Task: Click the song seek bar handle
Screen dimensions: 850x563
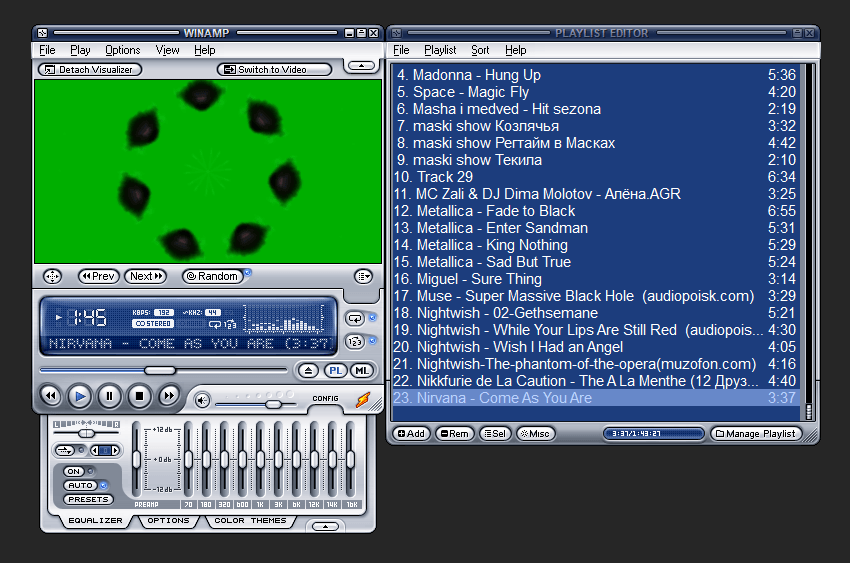Action: point(160,370)
